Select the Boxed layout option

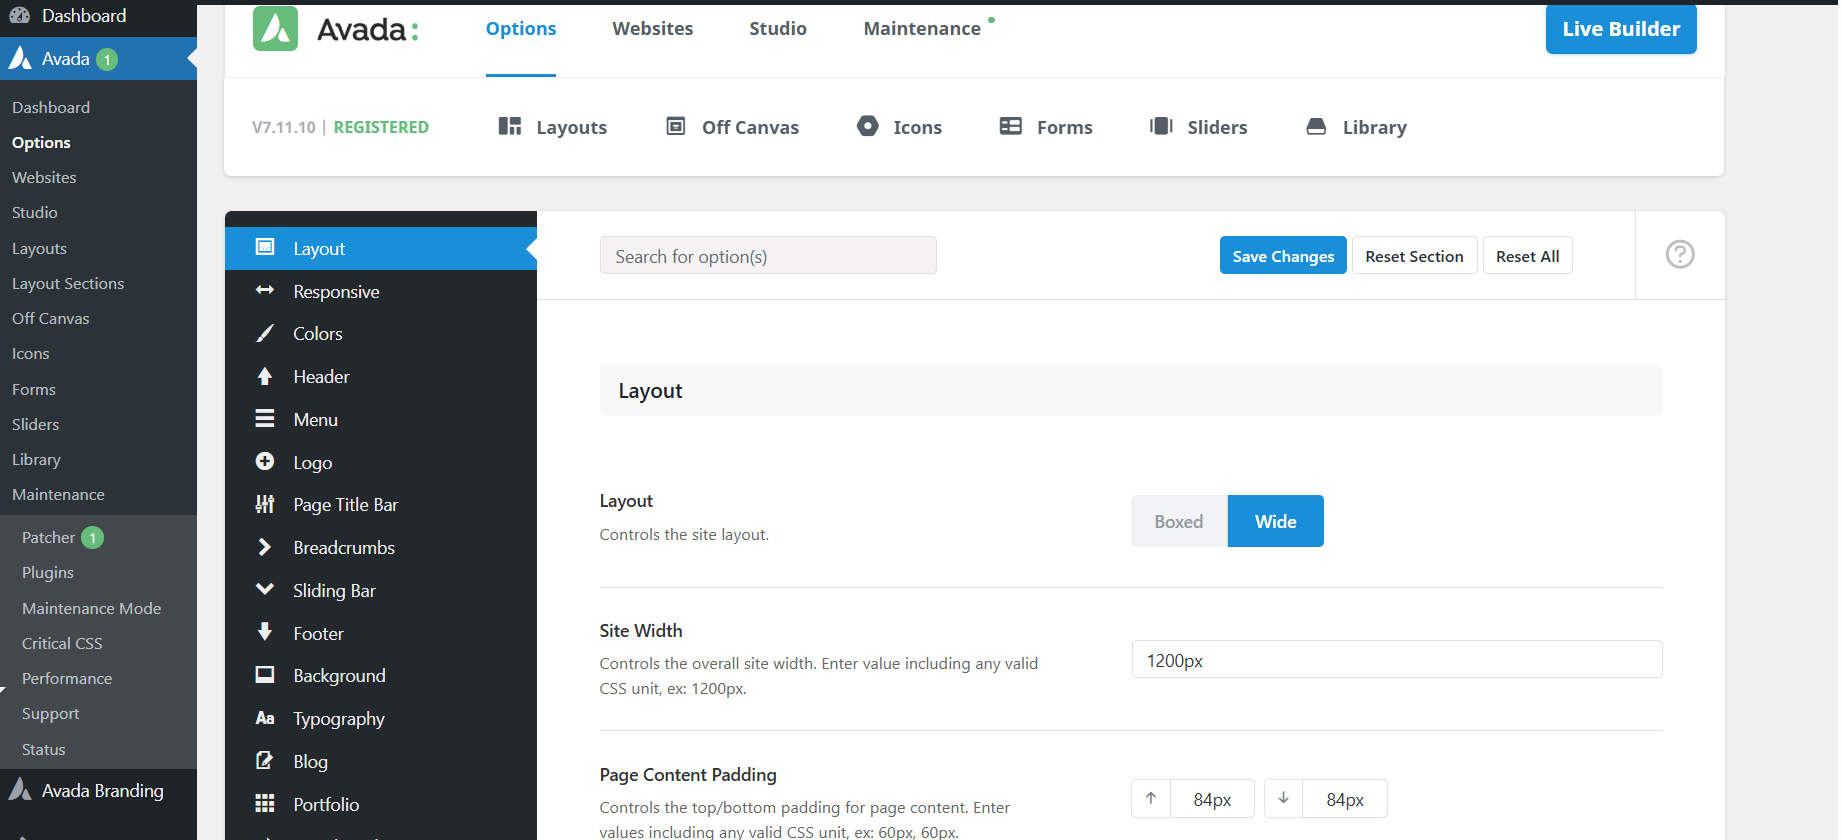pos(1178,521)
